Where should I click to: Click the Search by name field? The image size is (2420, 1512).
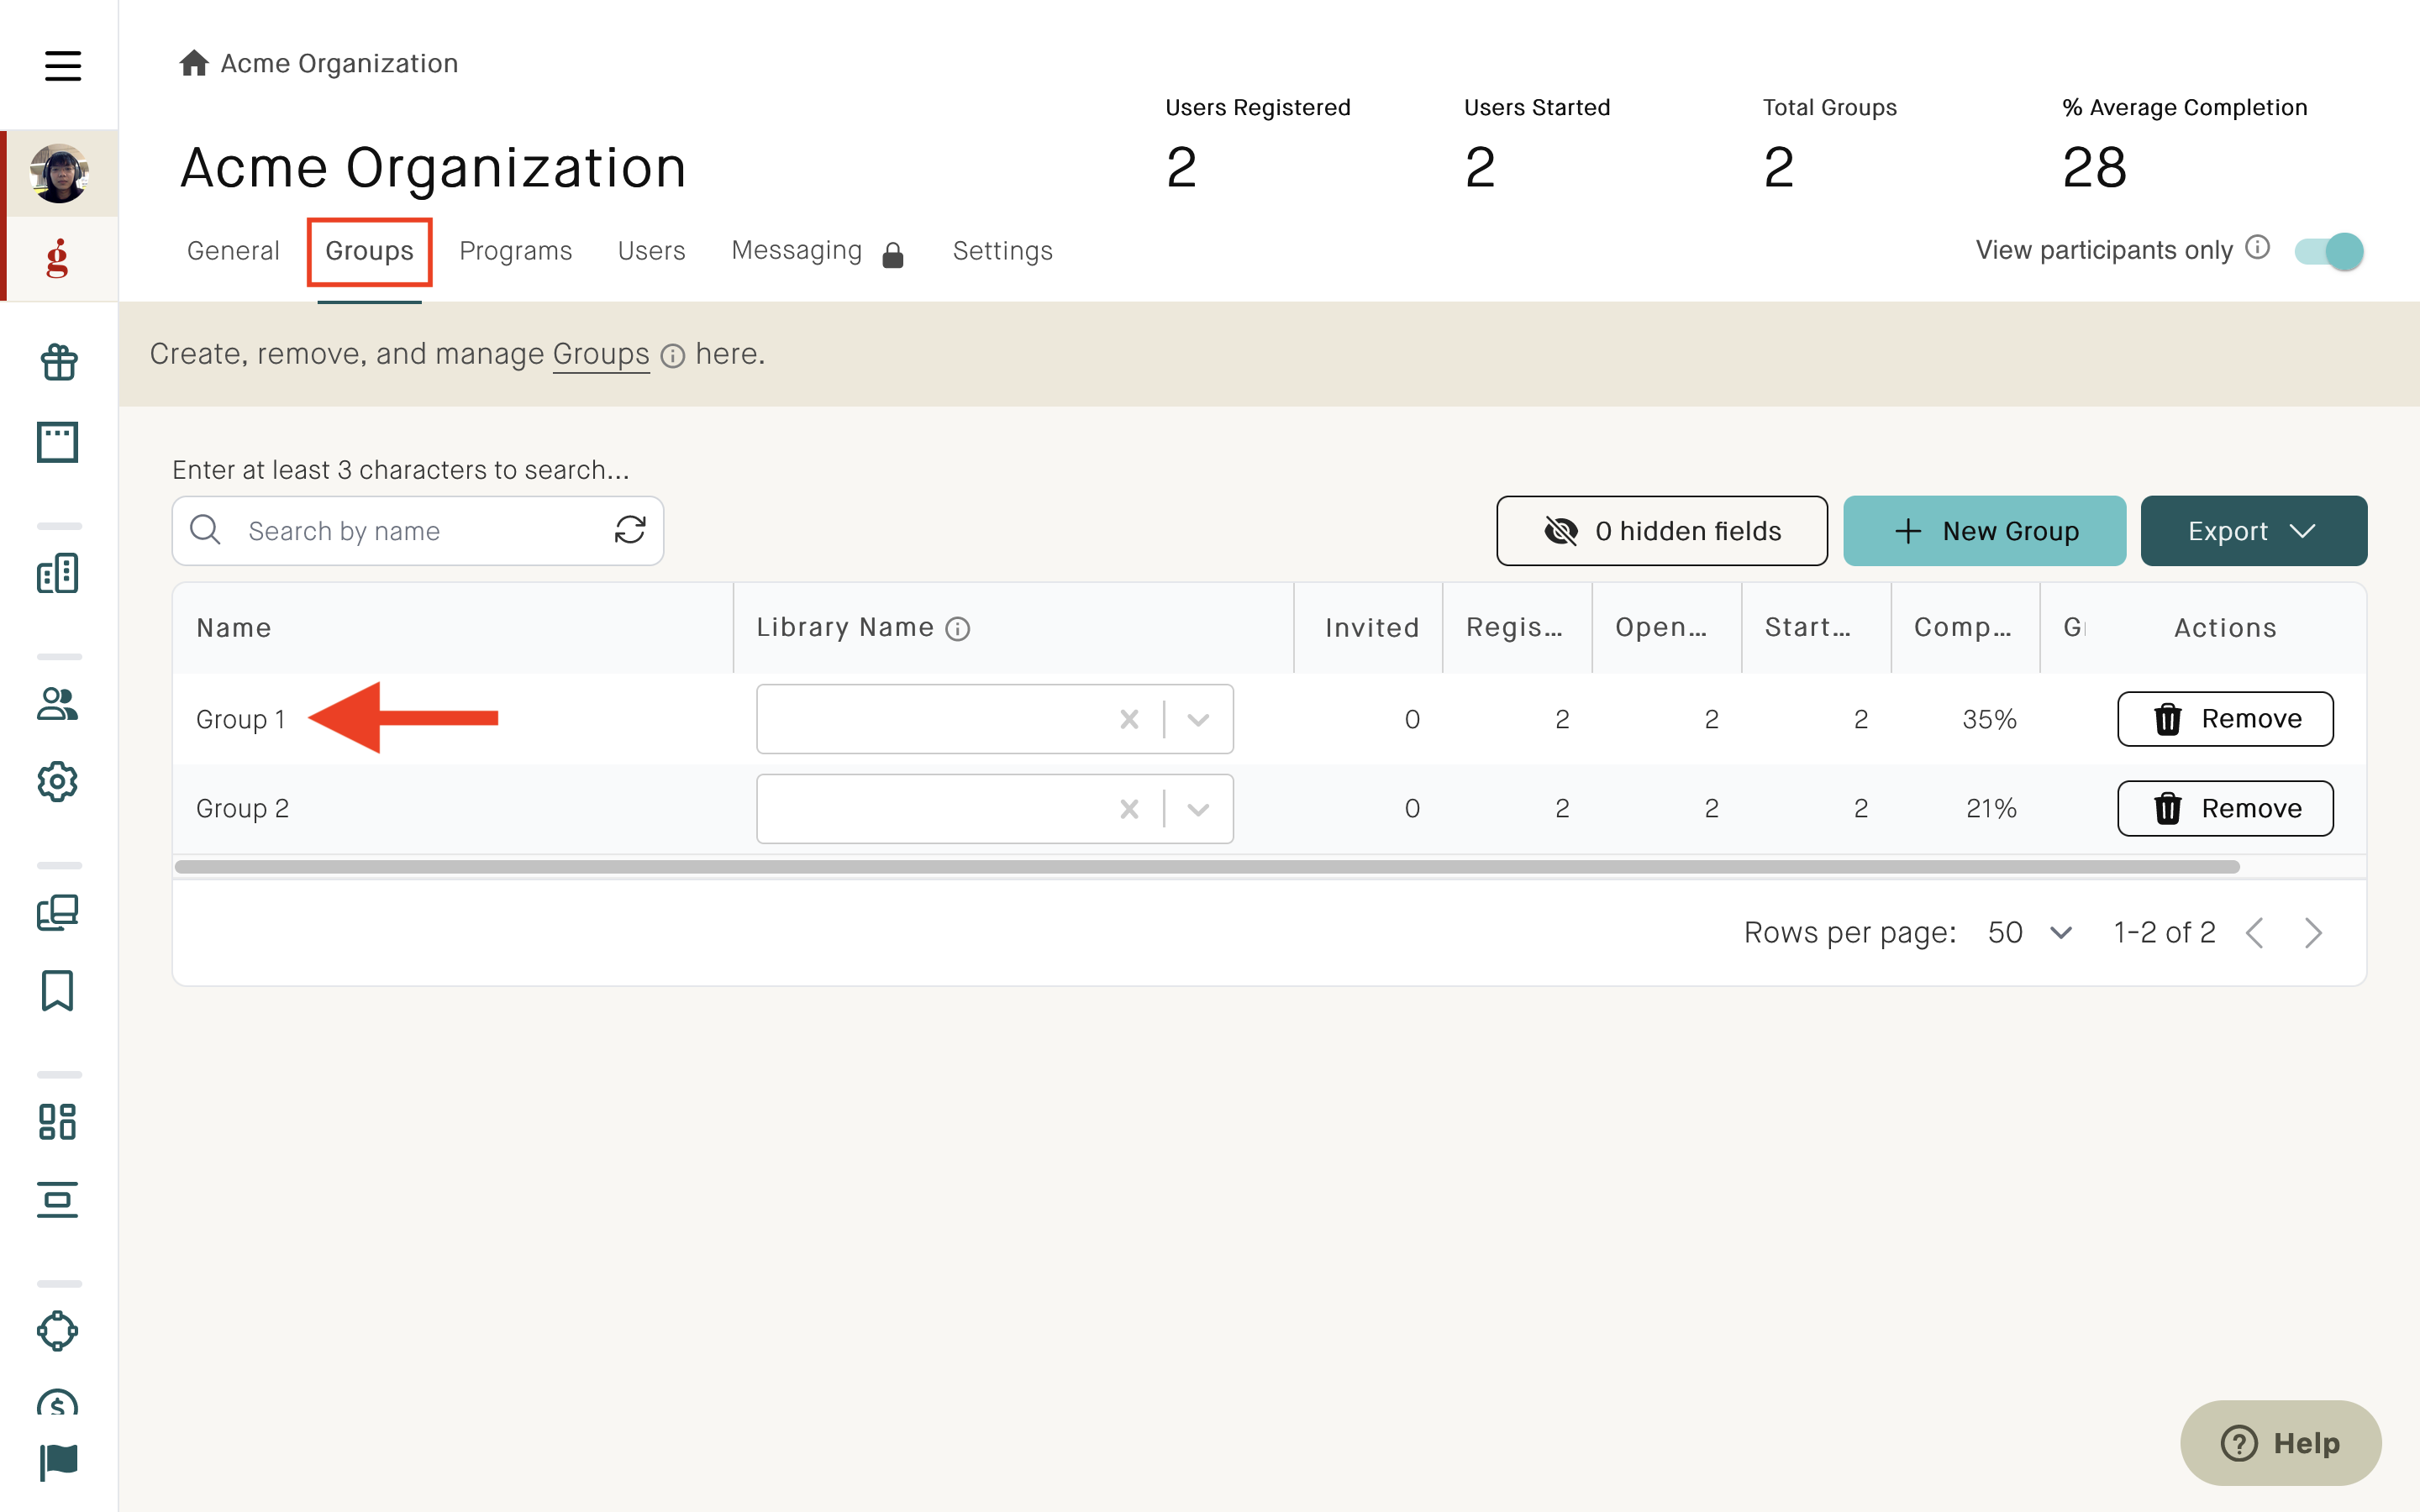point(418,531)
